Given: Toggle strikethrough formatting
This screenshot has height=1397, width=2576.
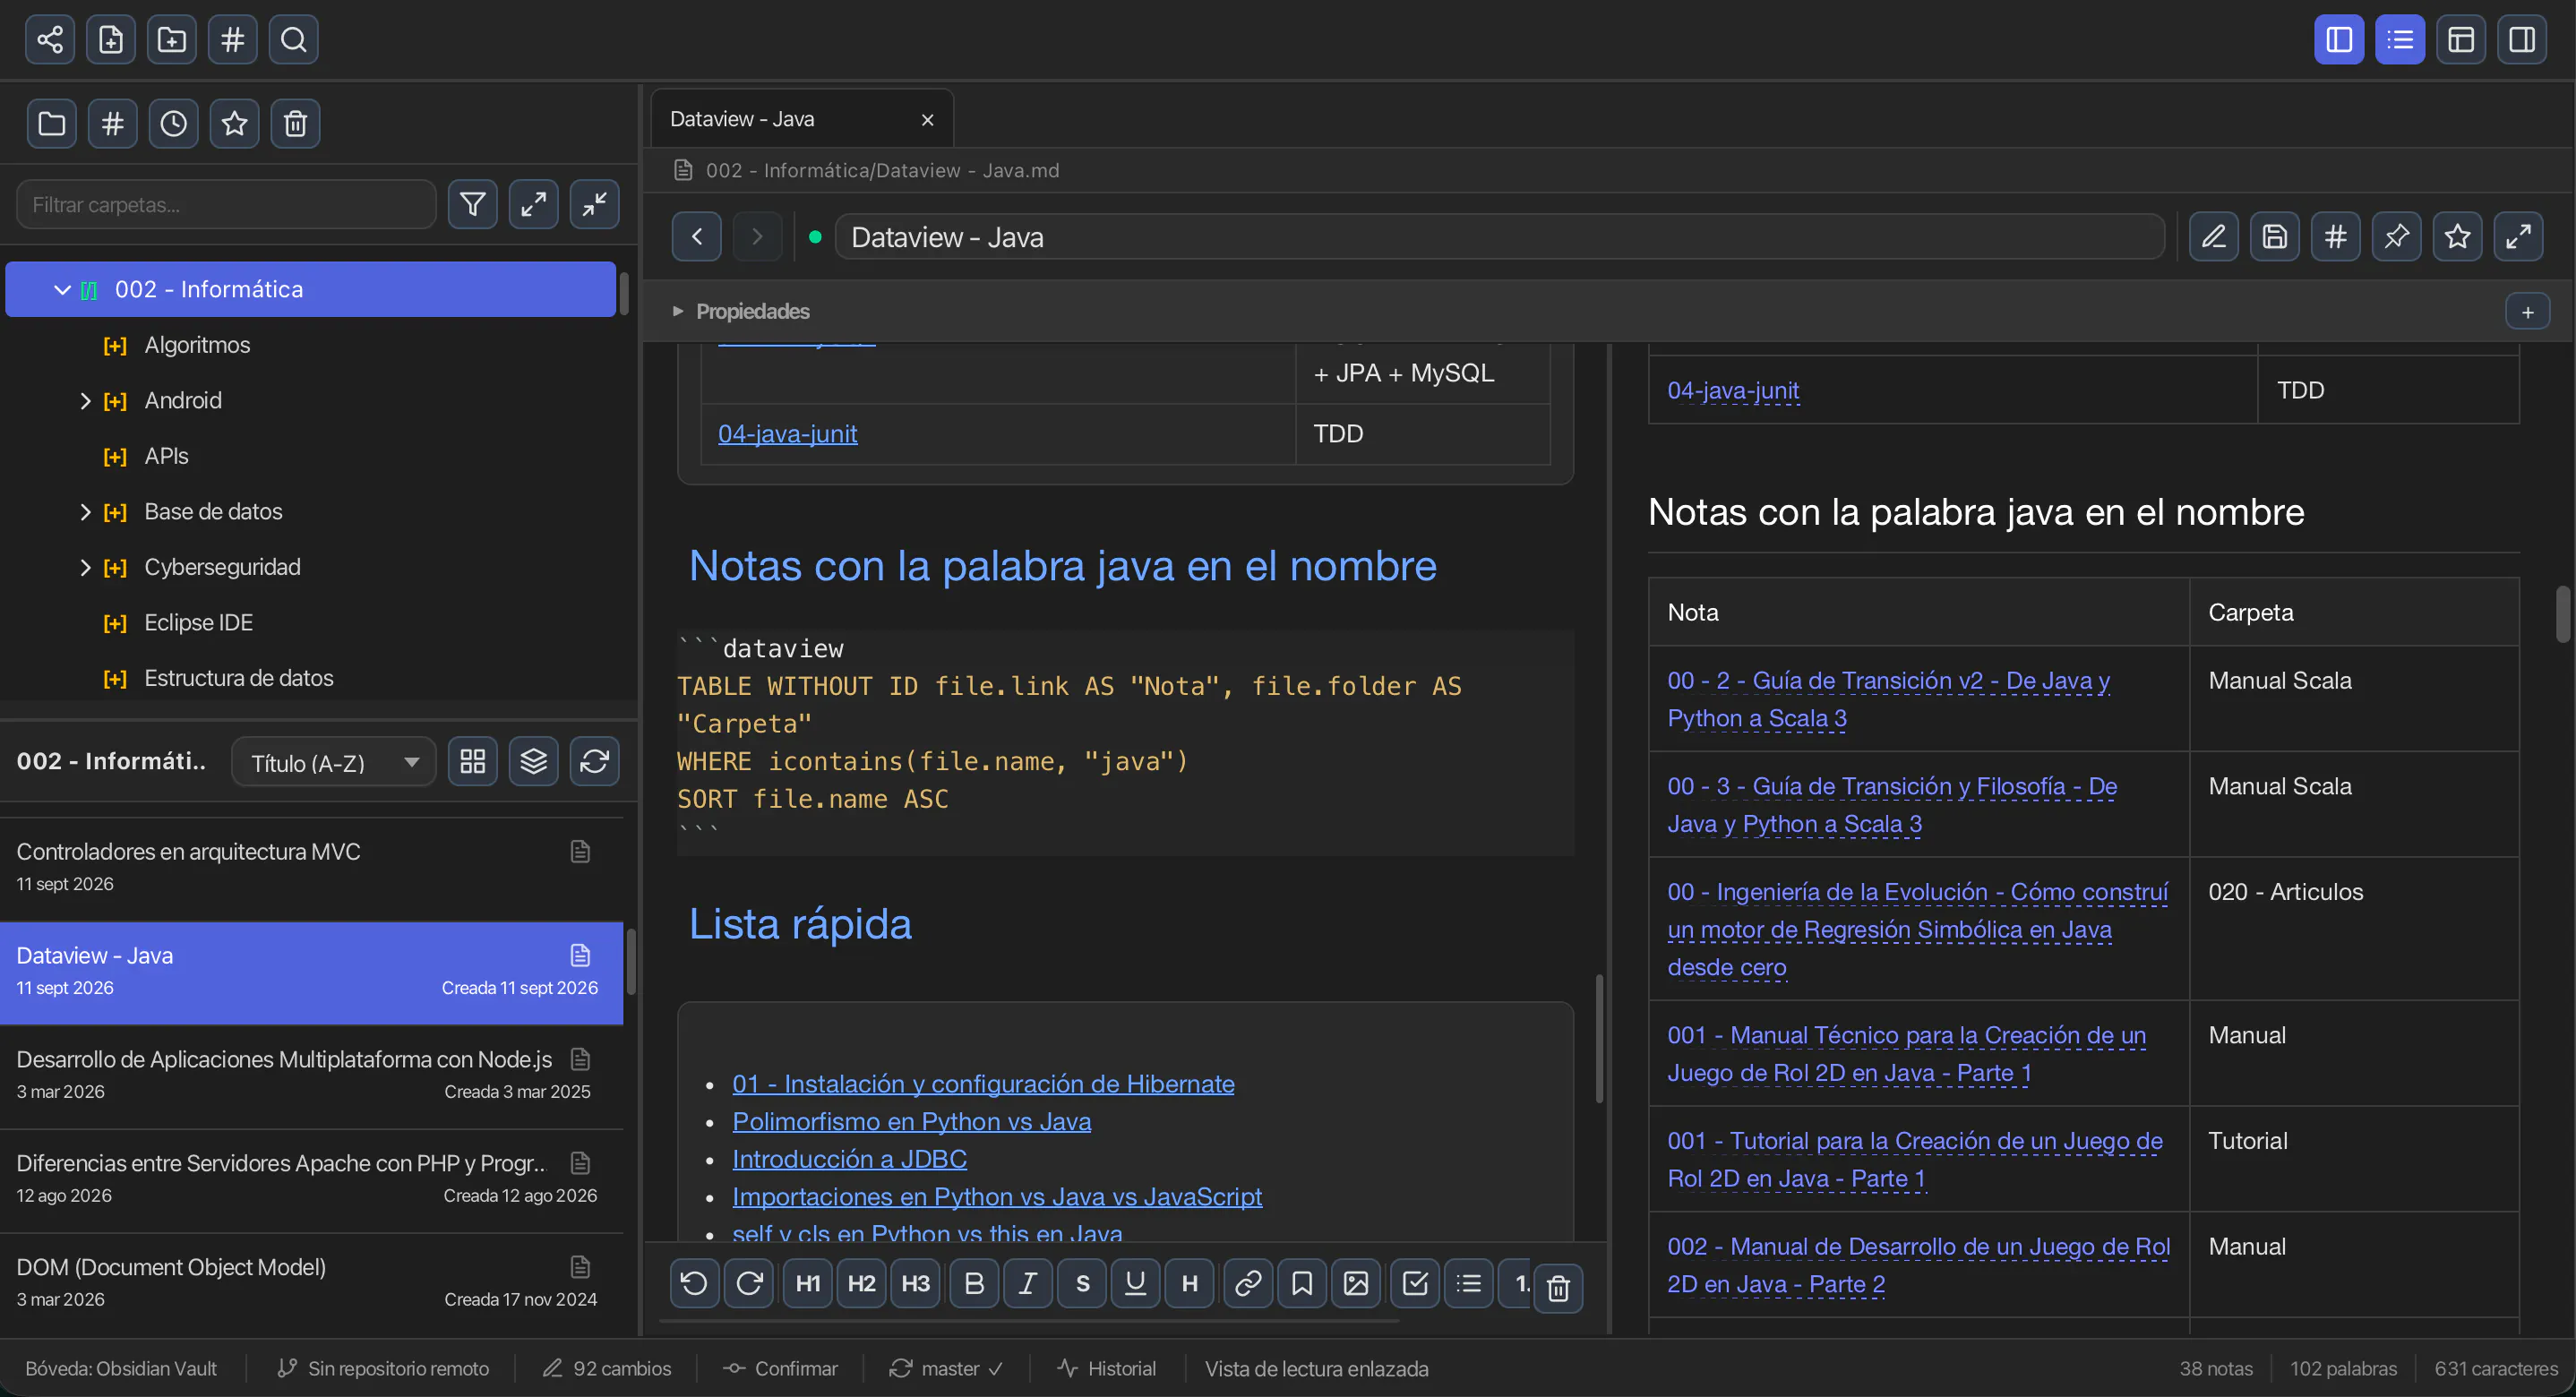Looking at the screenshot, I should (1082, 1283).
